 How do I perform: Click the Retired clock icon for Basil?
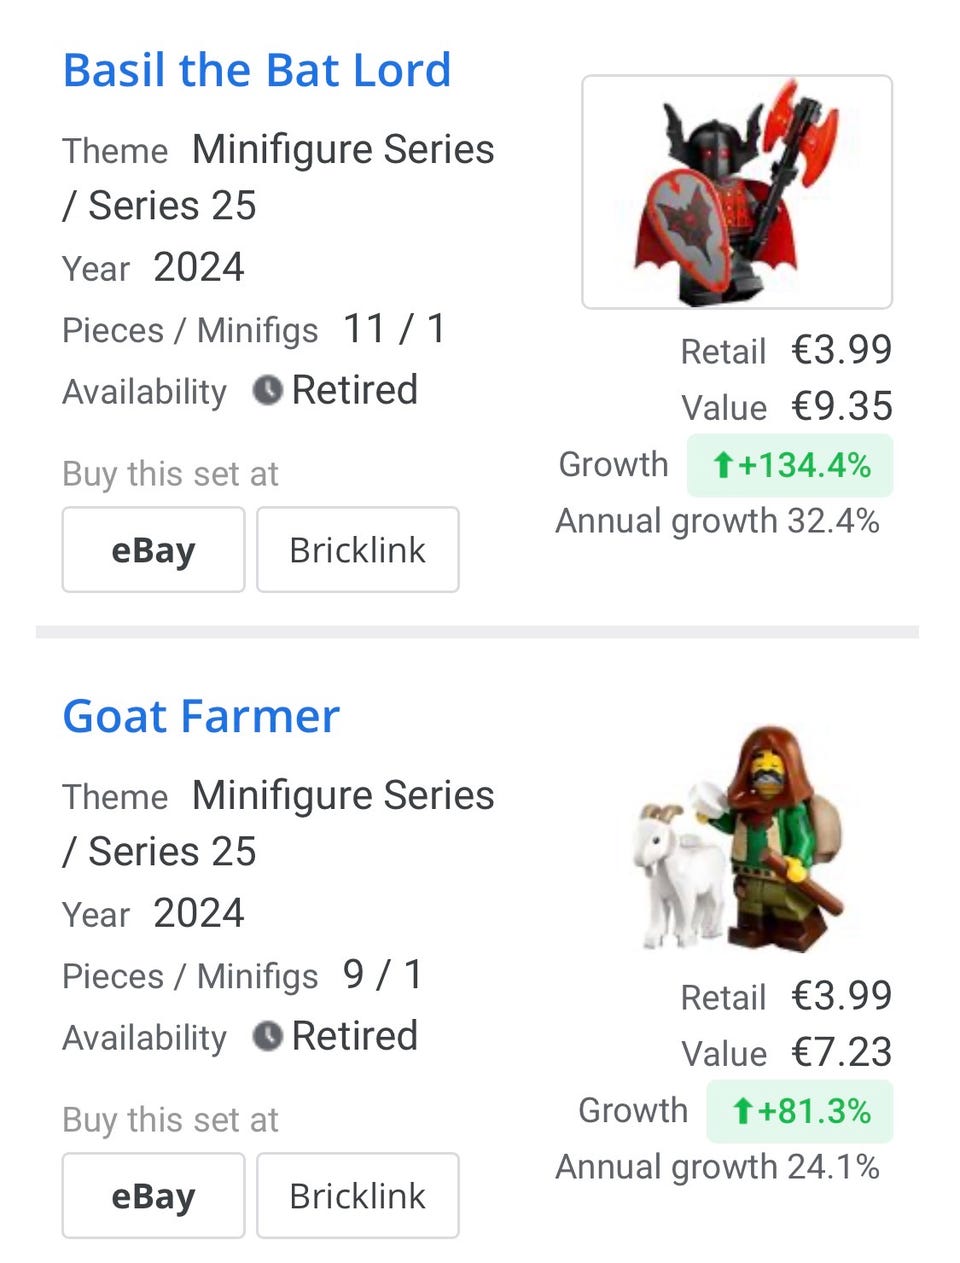pyautogui.click(x=267, y=390)
